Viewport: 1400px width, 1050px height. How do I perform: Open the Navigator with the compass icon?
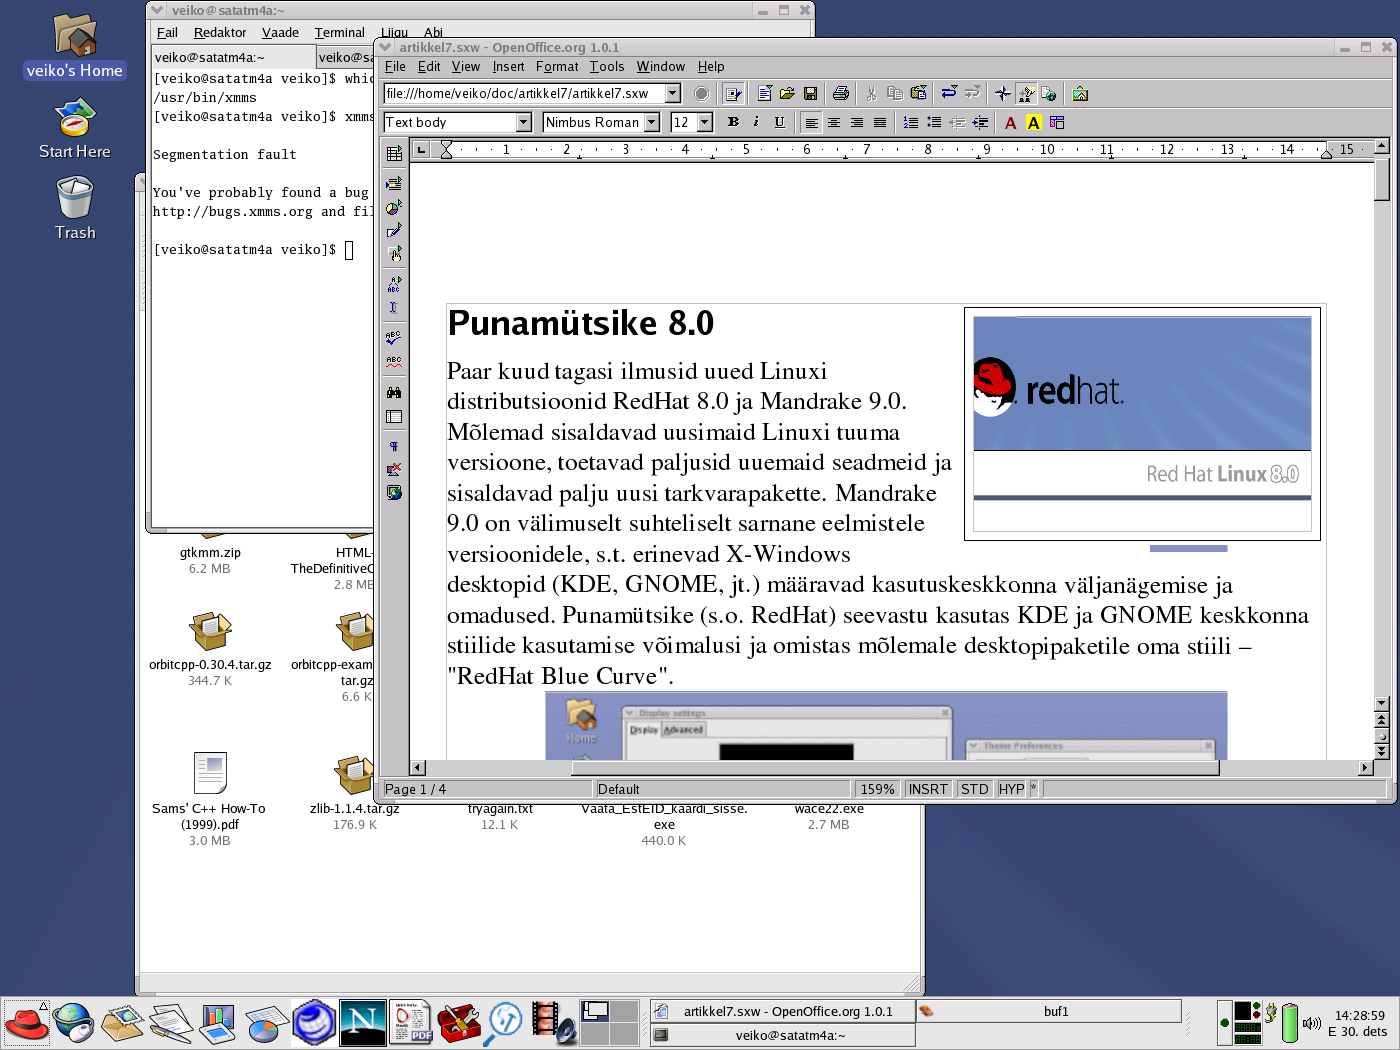click(1003, 94)
